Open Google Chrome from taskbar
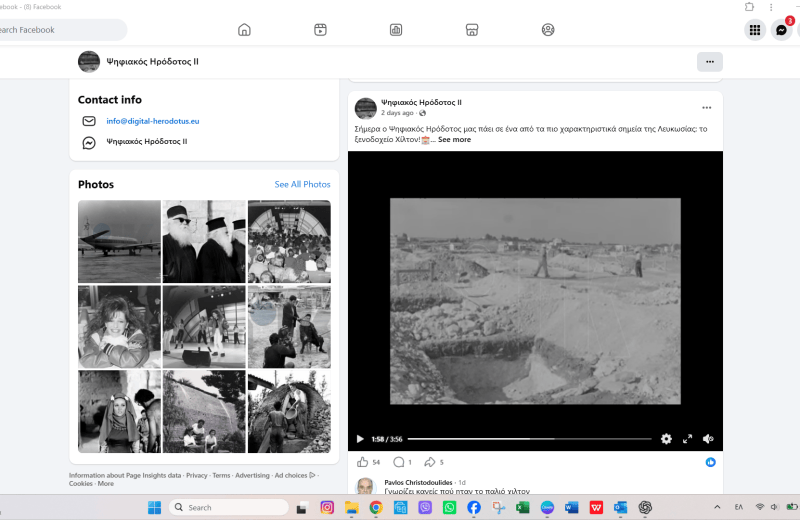Screen dimensions: 800x520 click(376, 507)
